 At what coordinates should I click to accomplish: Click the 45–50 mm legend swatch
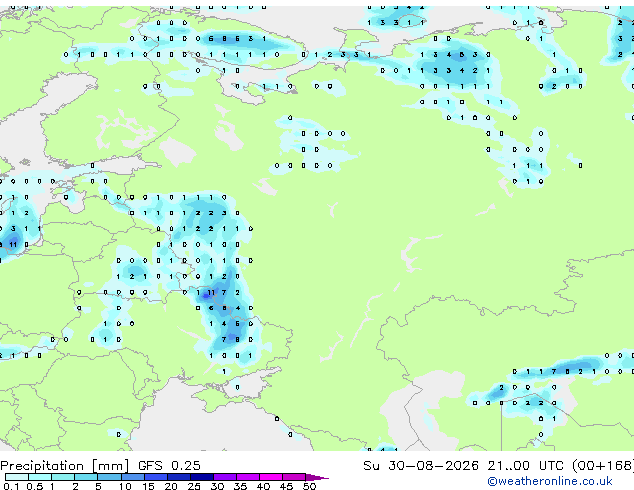coord(294,477)
